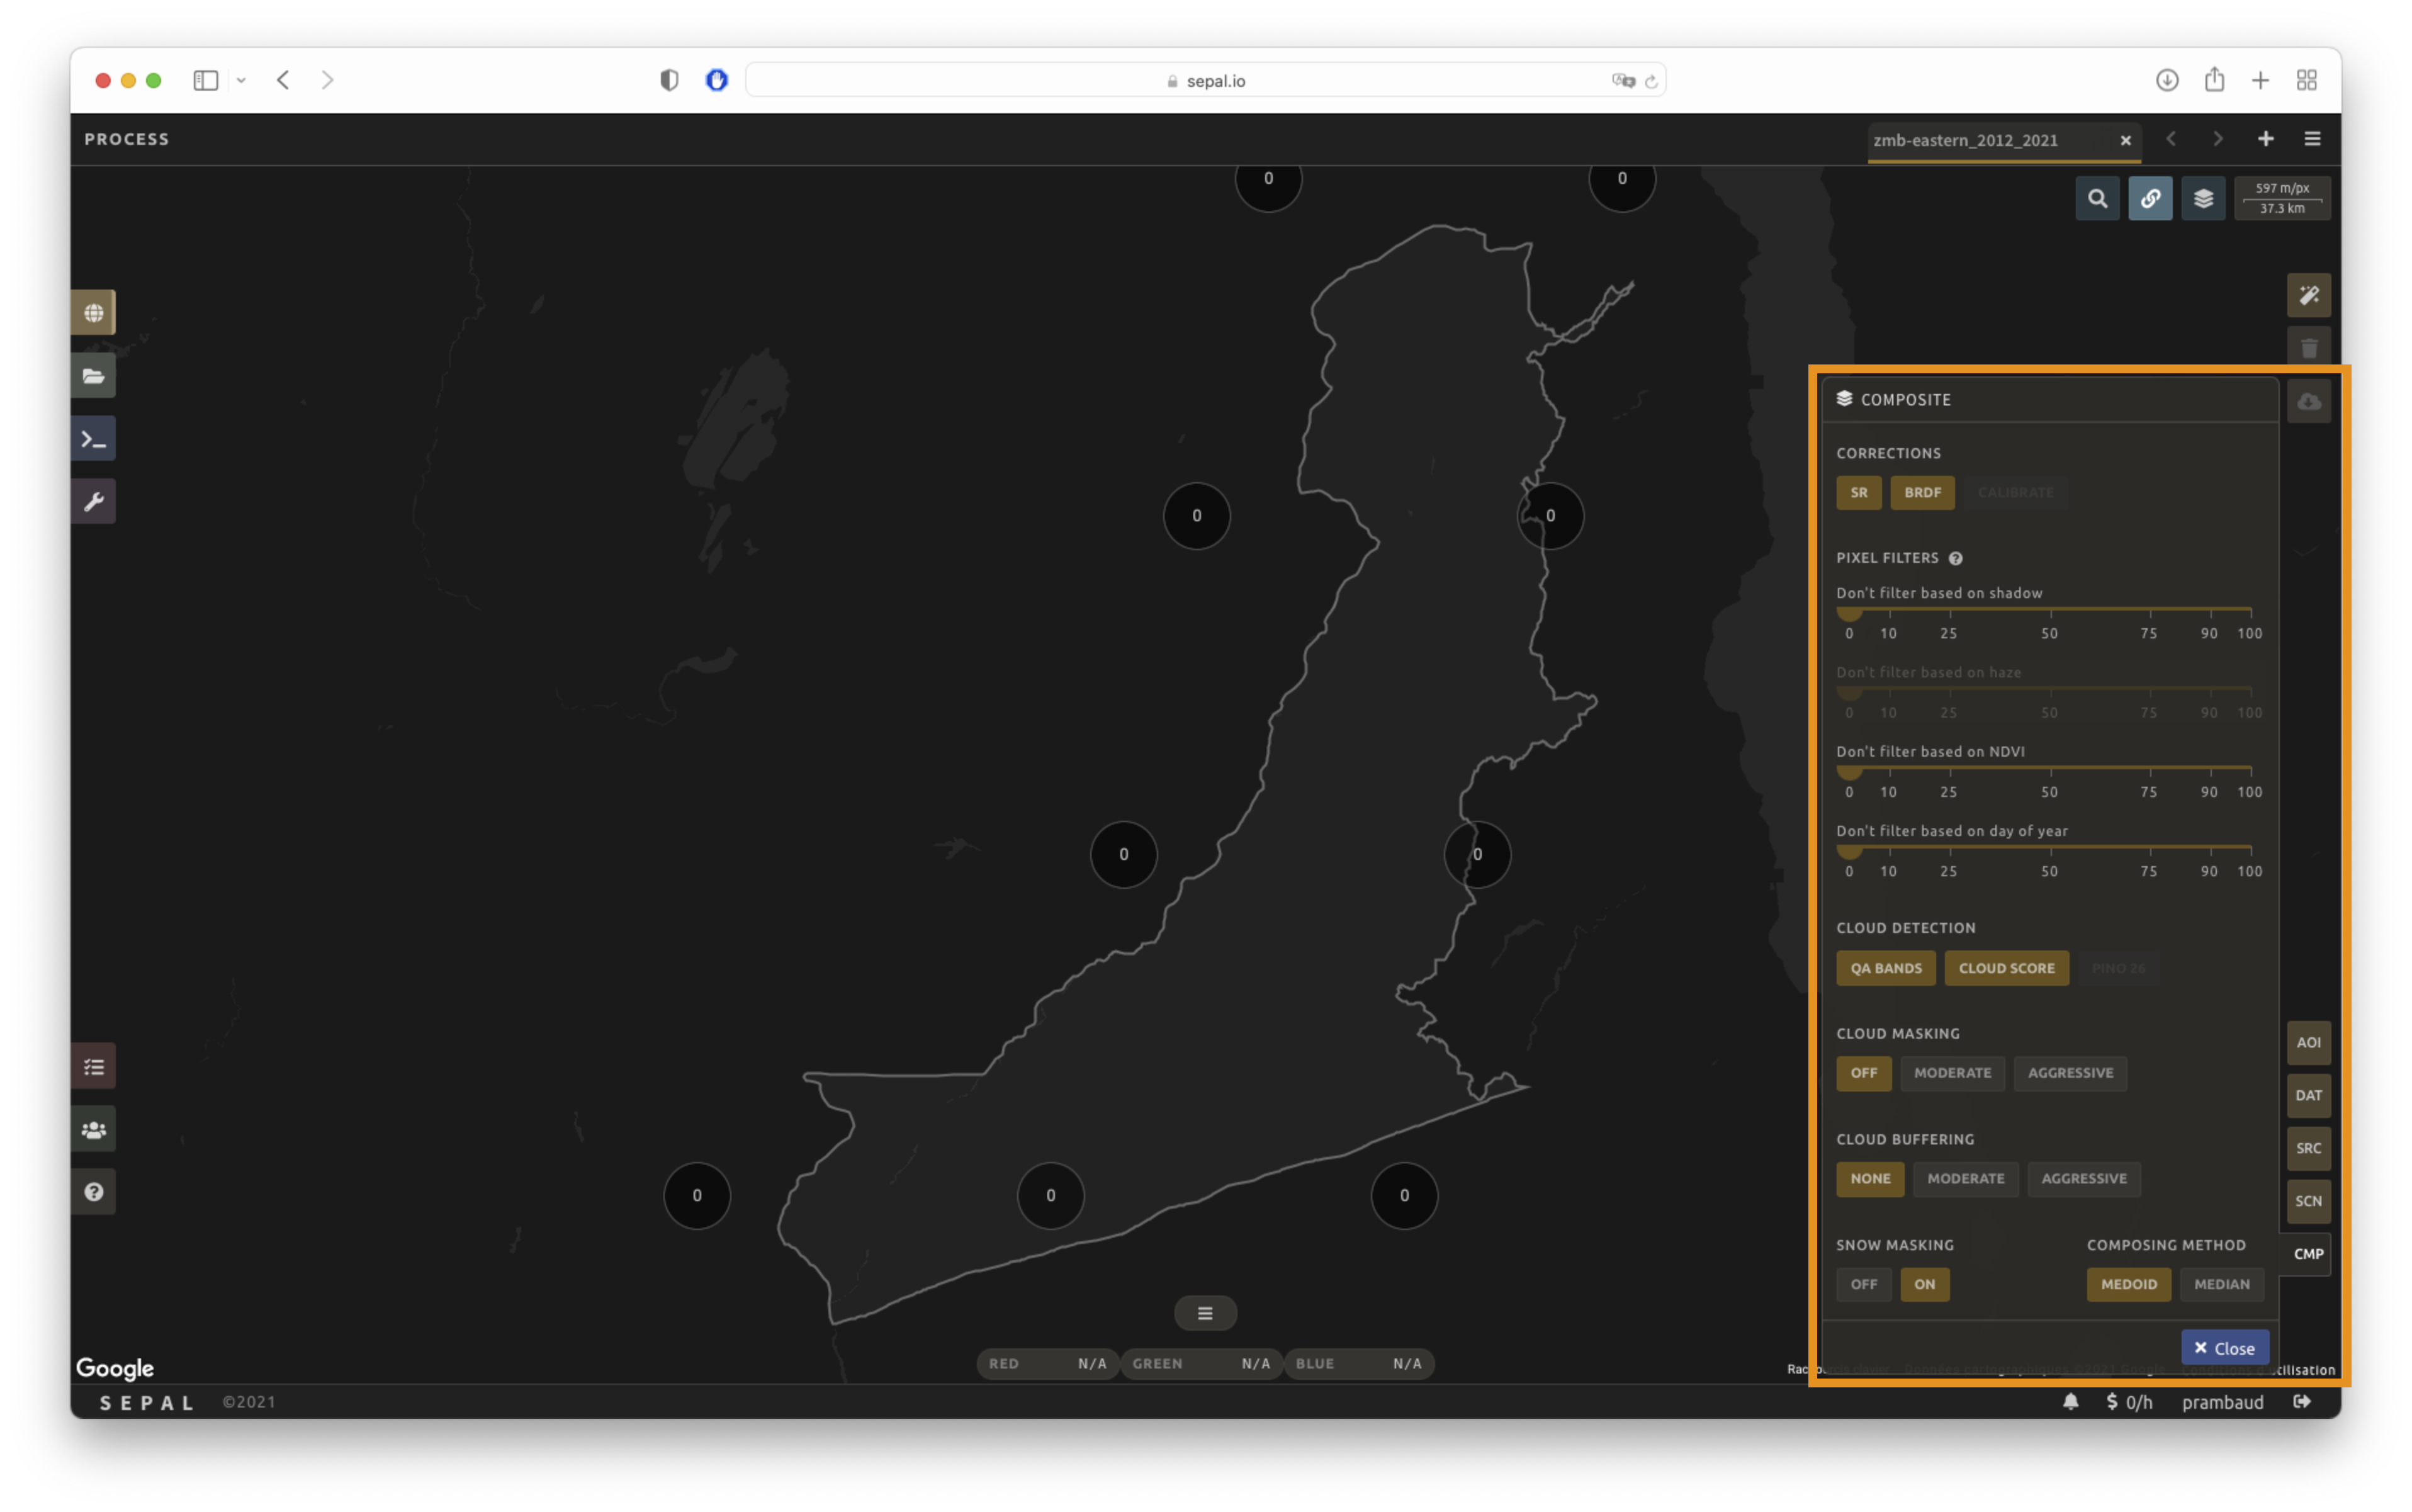Open the hamburger menu at top right
This screenshot has height=1512, width=2412.
tap(2312, 139)
